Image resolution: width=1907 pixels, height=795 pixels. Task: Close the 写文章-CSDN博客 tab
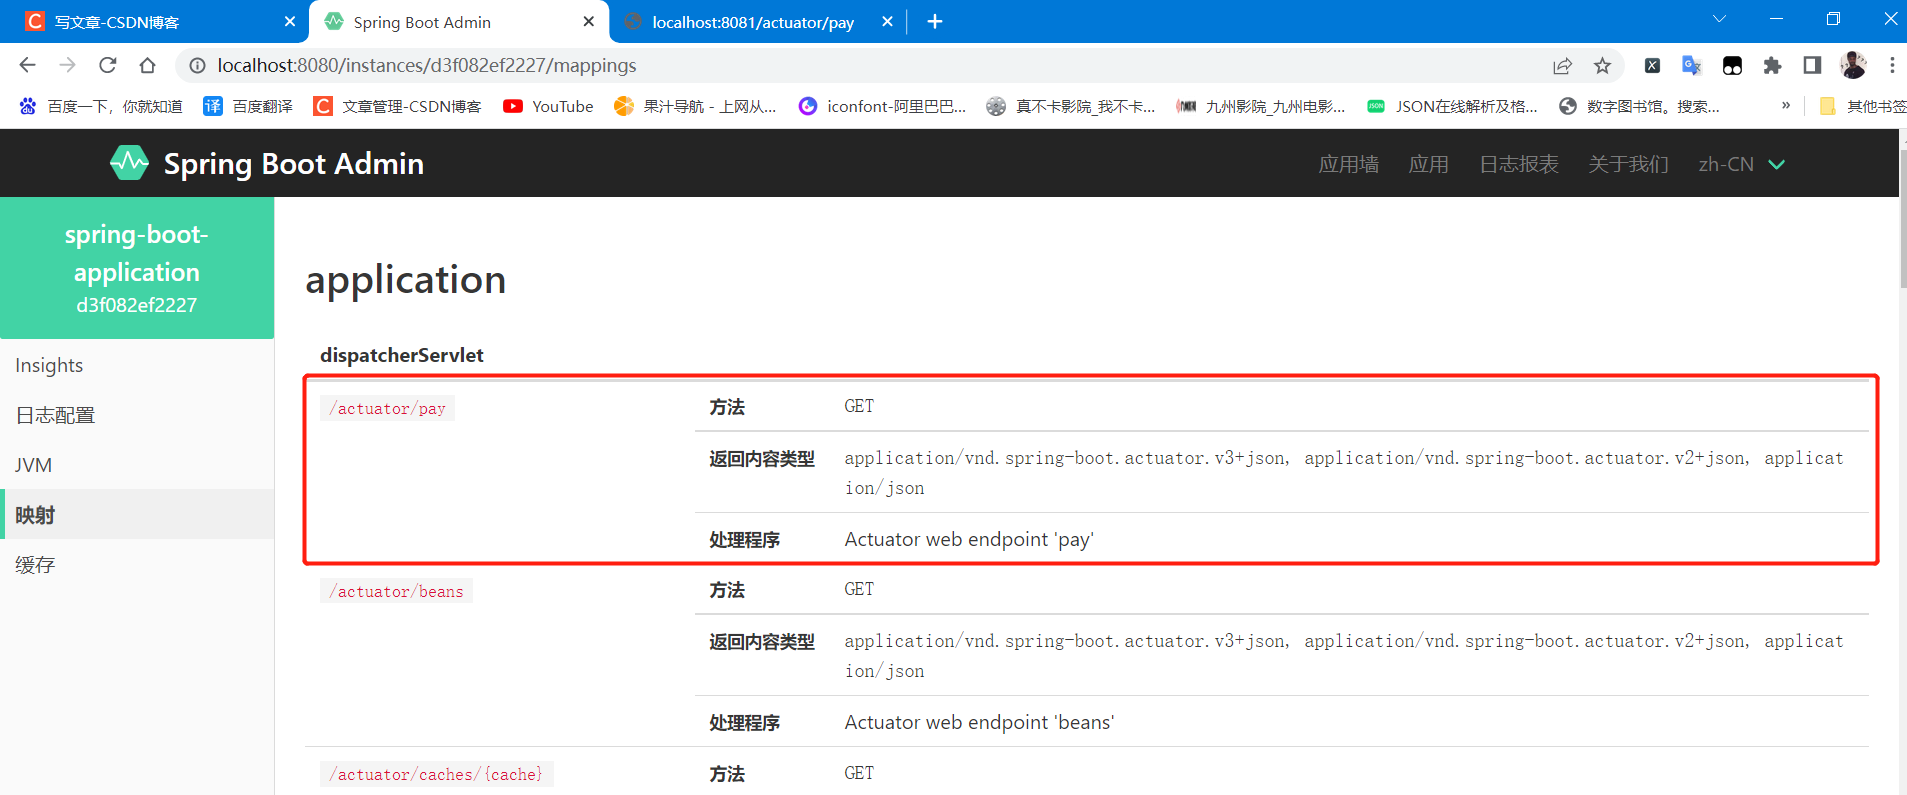tap(290, 21)
